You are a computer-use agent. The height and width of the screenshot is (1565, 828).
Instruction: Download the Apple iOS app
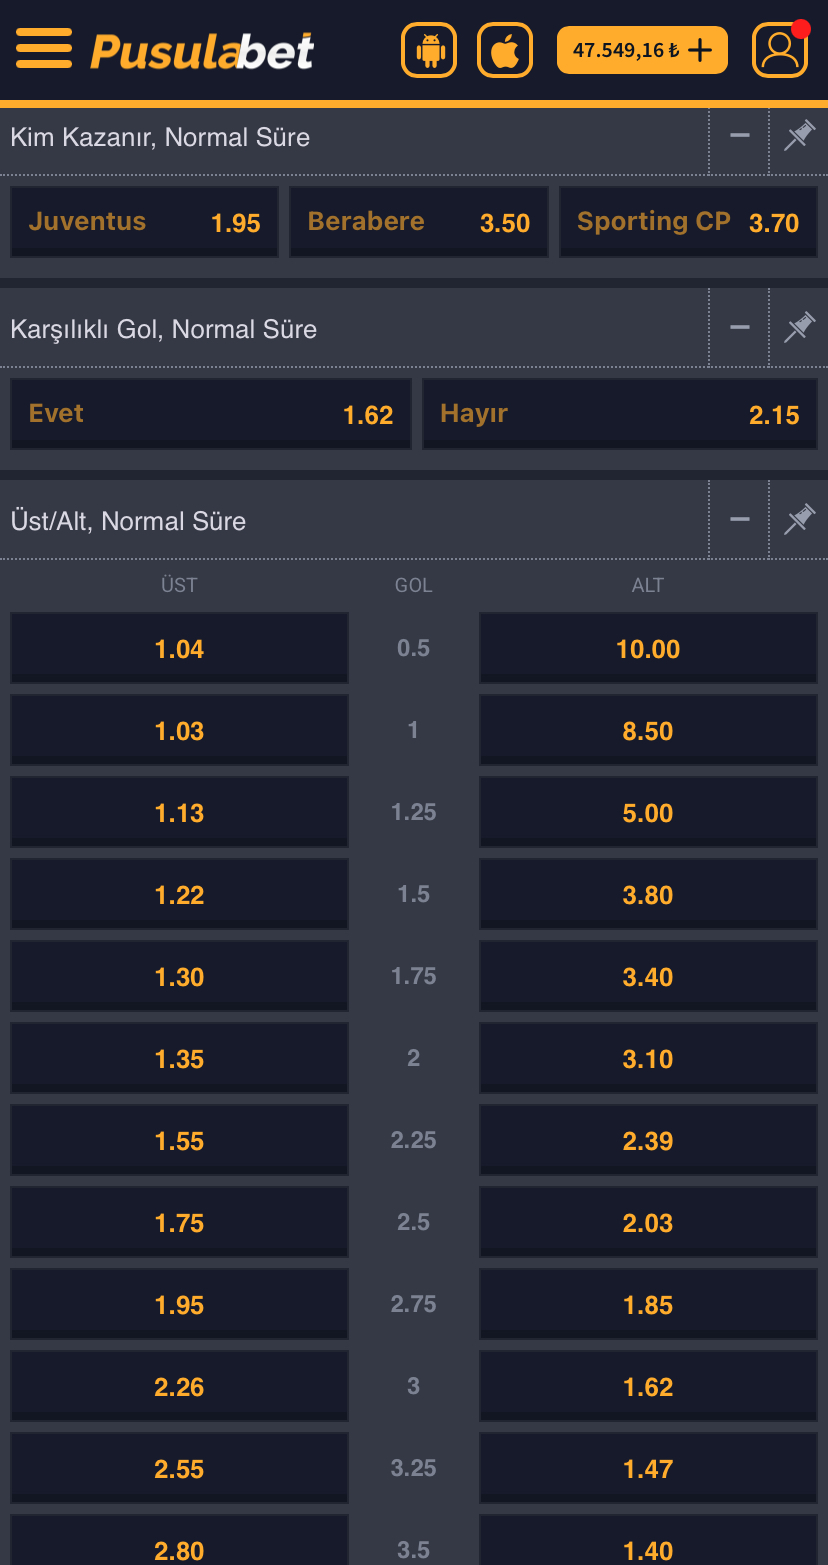tap(505, 50)
